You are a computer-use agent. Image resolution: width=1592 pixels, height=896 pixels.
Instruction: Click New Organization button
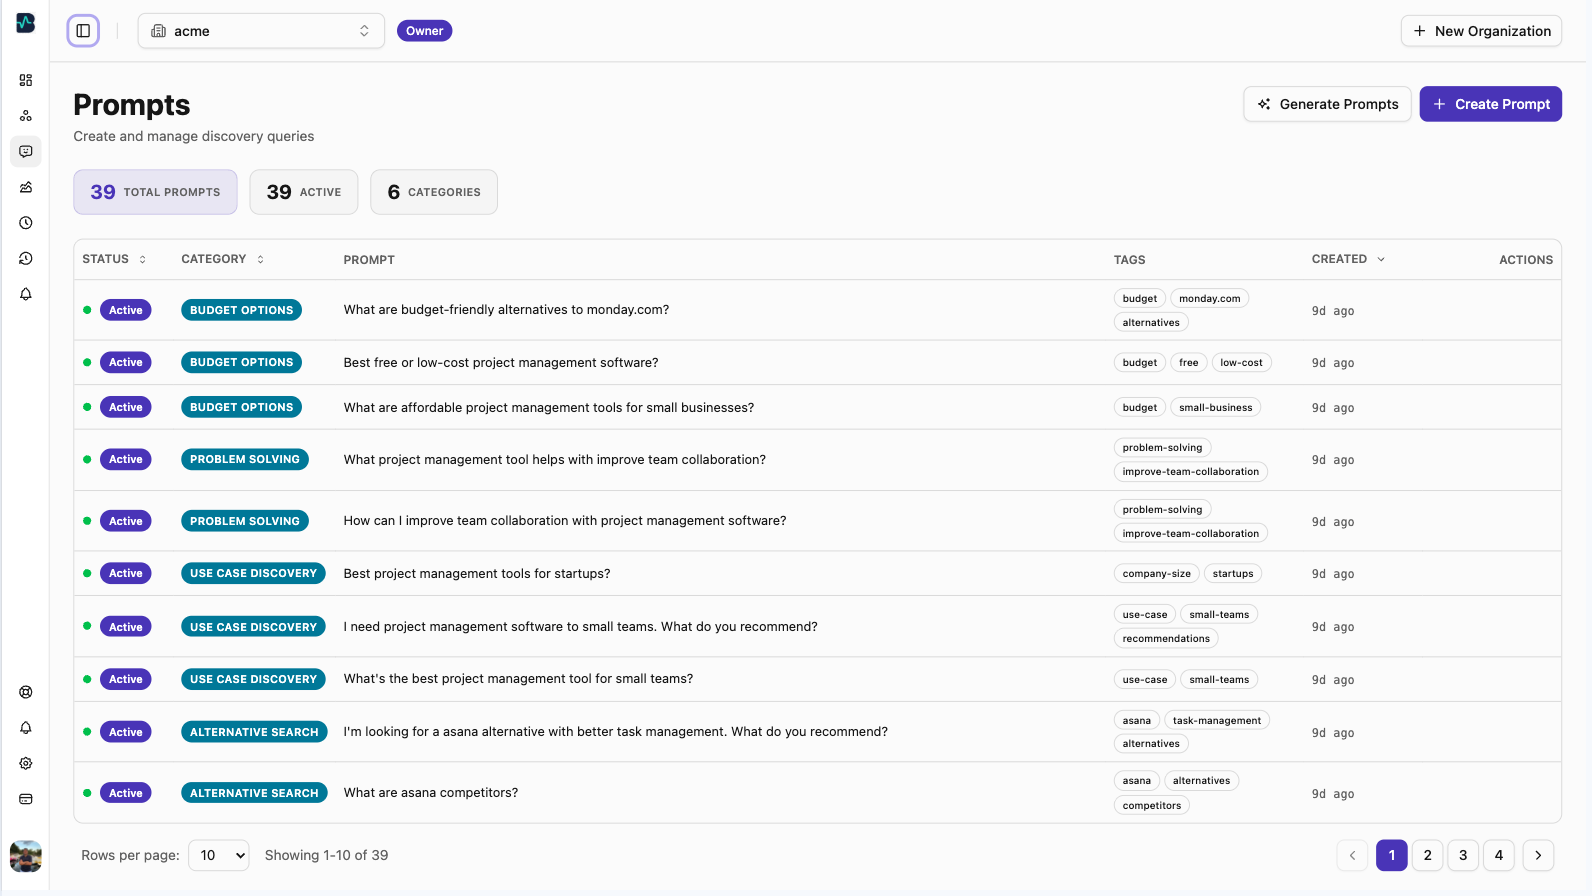coord(1481,31)
